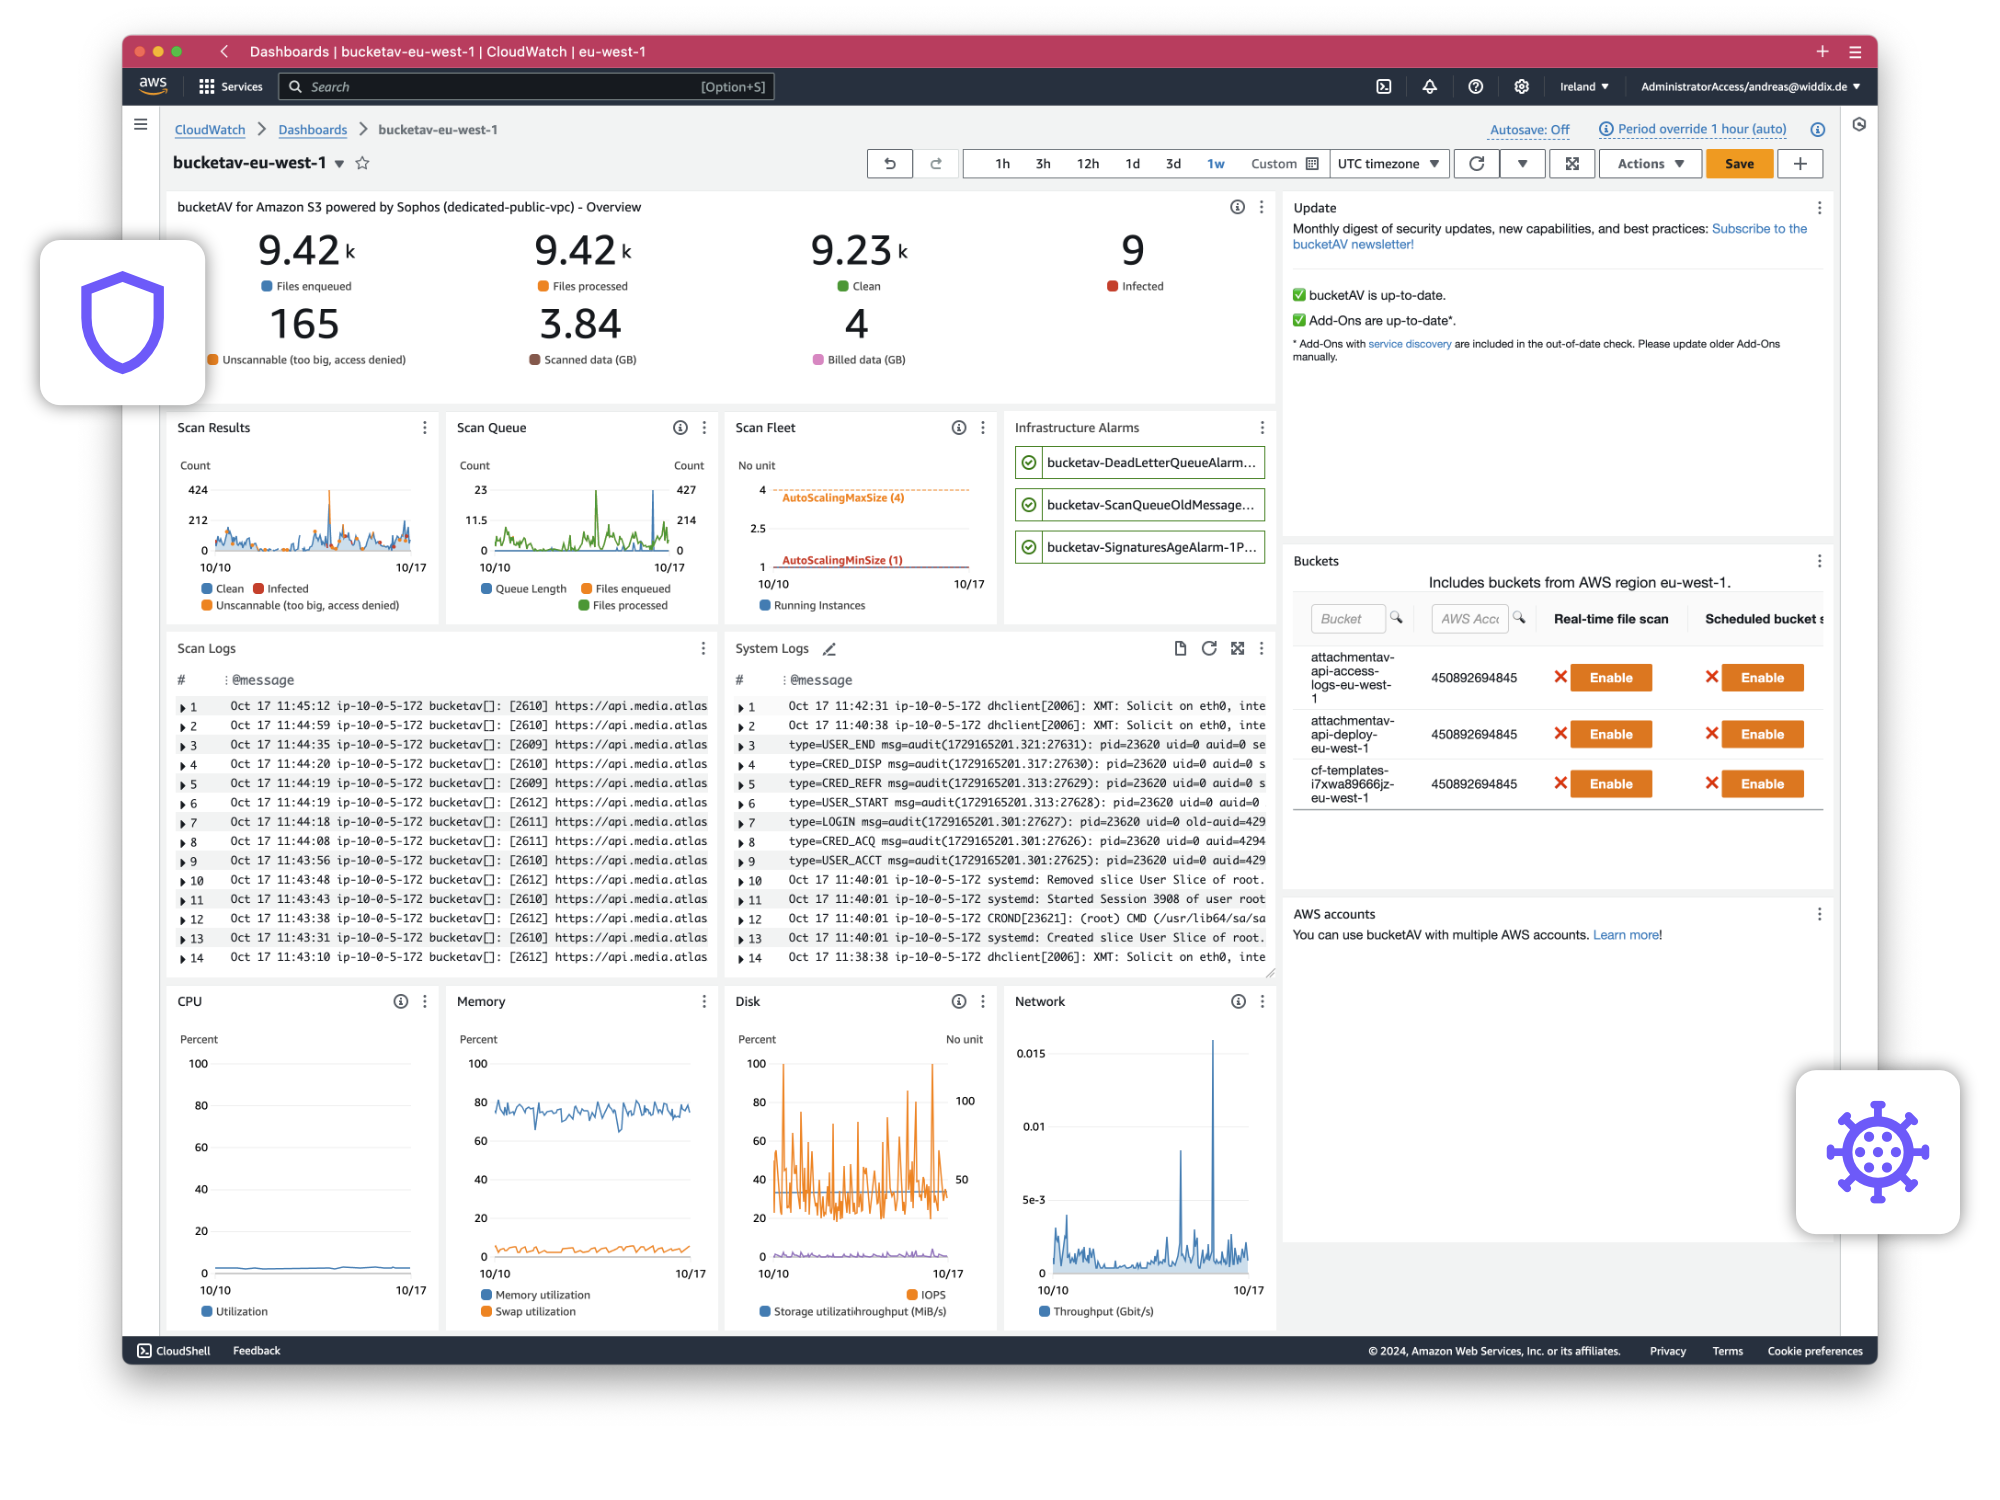Toggle the Running Instances legend series
The height and width of the screenshot is (1500, 2000).
tap(812, 606)
